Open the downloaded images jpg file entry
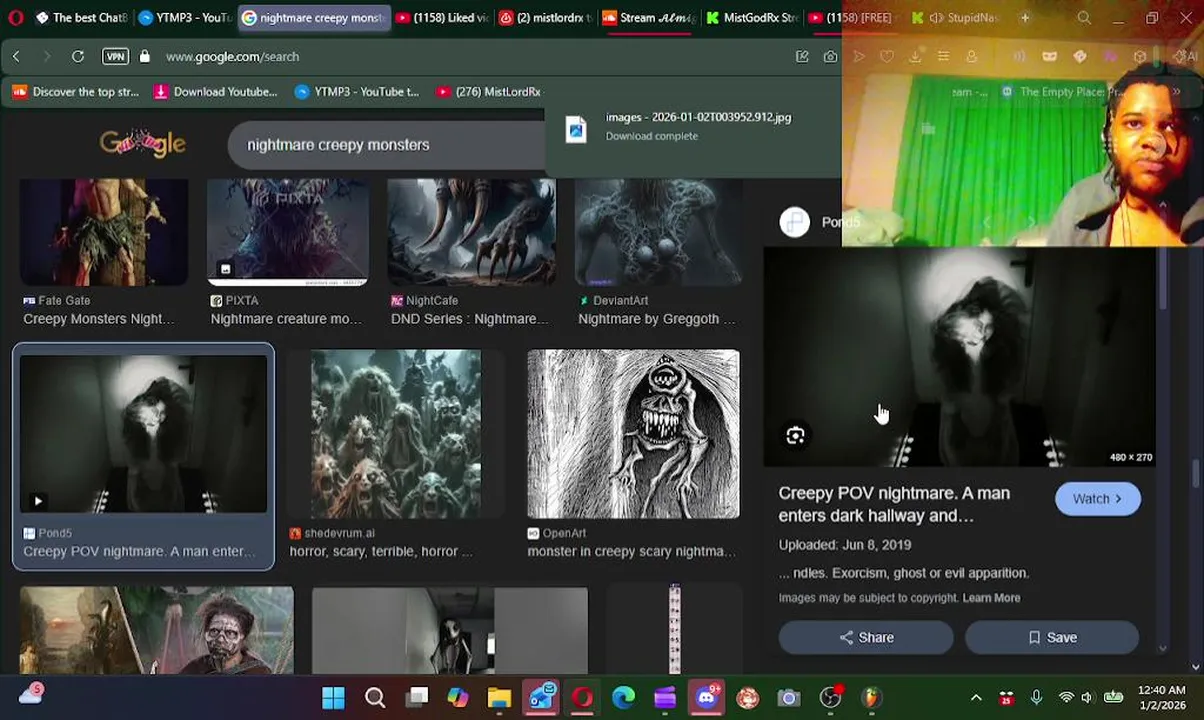The height and width of the screenshot is (720, 1204). point(694,126)
